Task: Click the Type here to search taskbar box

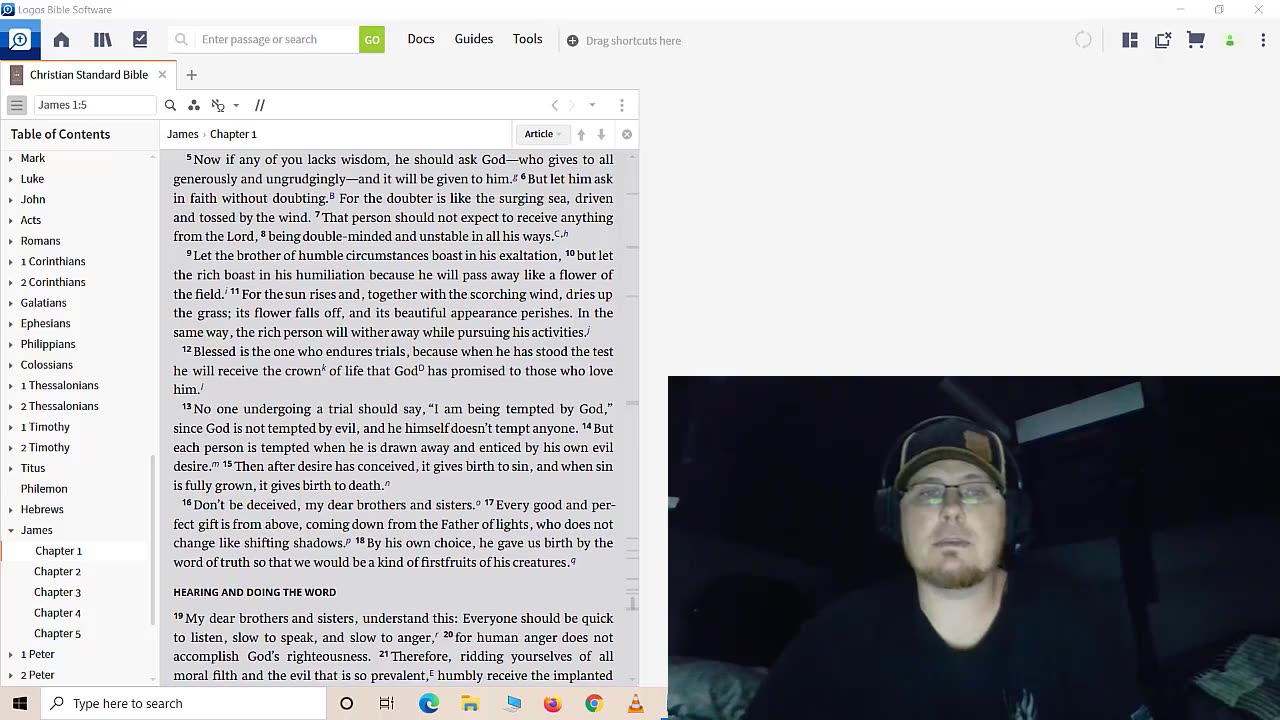Action: point(184,703)
